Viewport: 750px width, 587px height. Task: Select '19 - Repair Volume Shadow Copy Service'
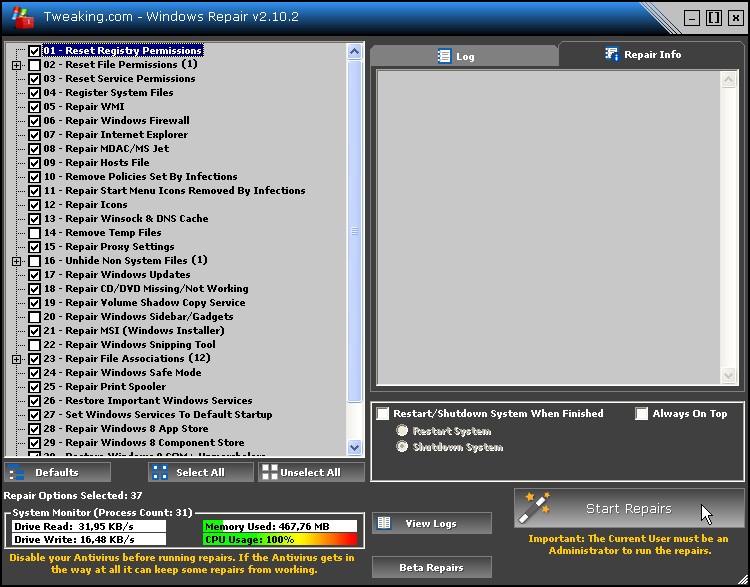[144, 303]
